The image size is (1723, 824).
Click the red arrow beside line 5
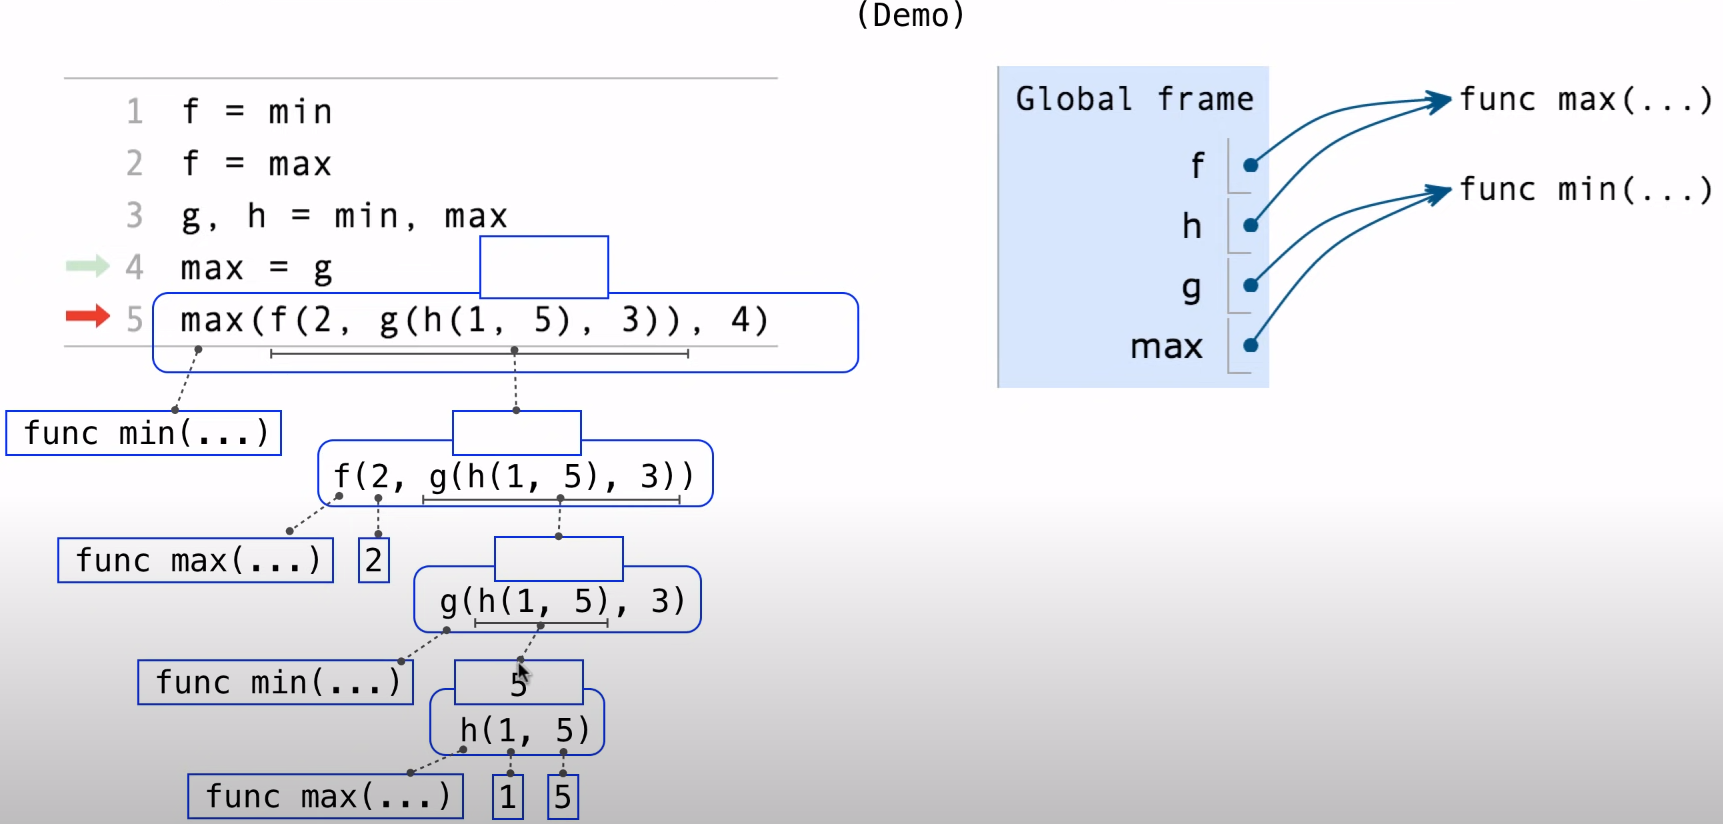pos(87,317)
